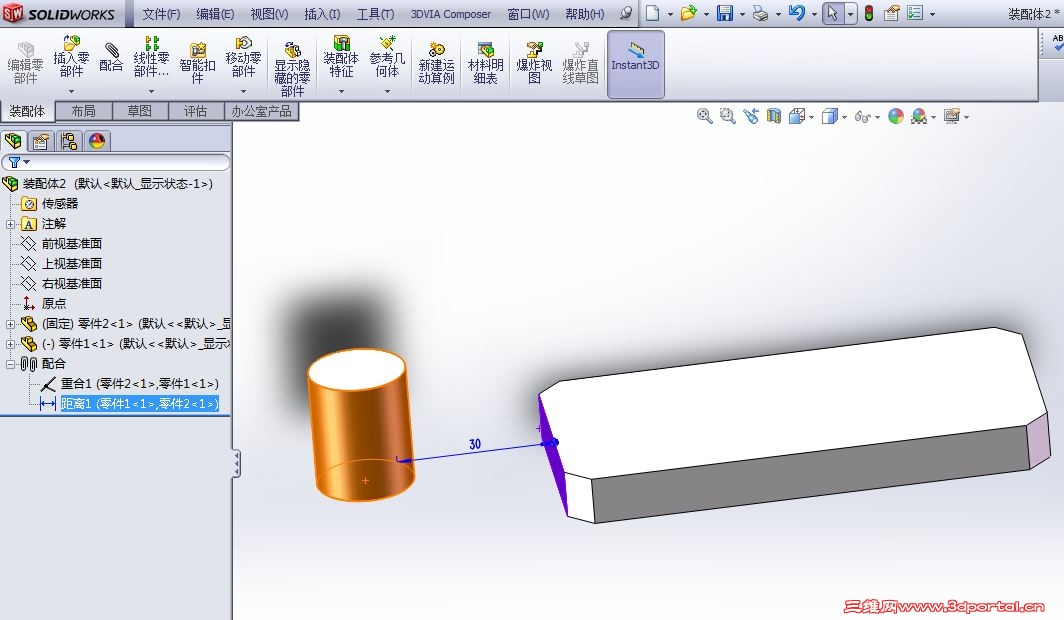This screenshot has width=1064, height=620.
Task: Expand the (固定) 零件2<1> node
Action: 10,324
